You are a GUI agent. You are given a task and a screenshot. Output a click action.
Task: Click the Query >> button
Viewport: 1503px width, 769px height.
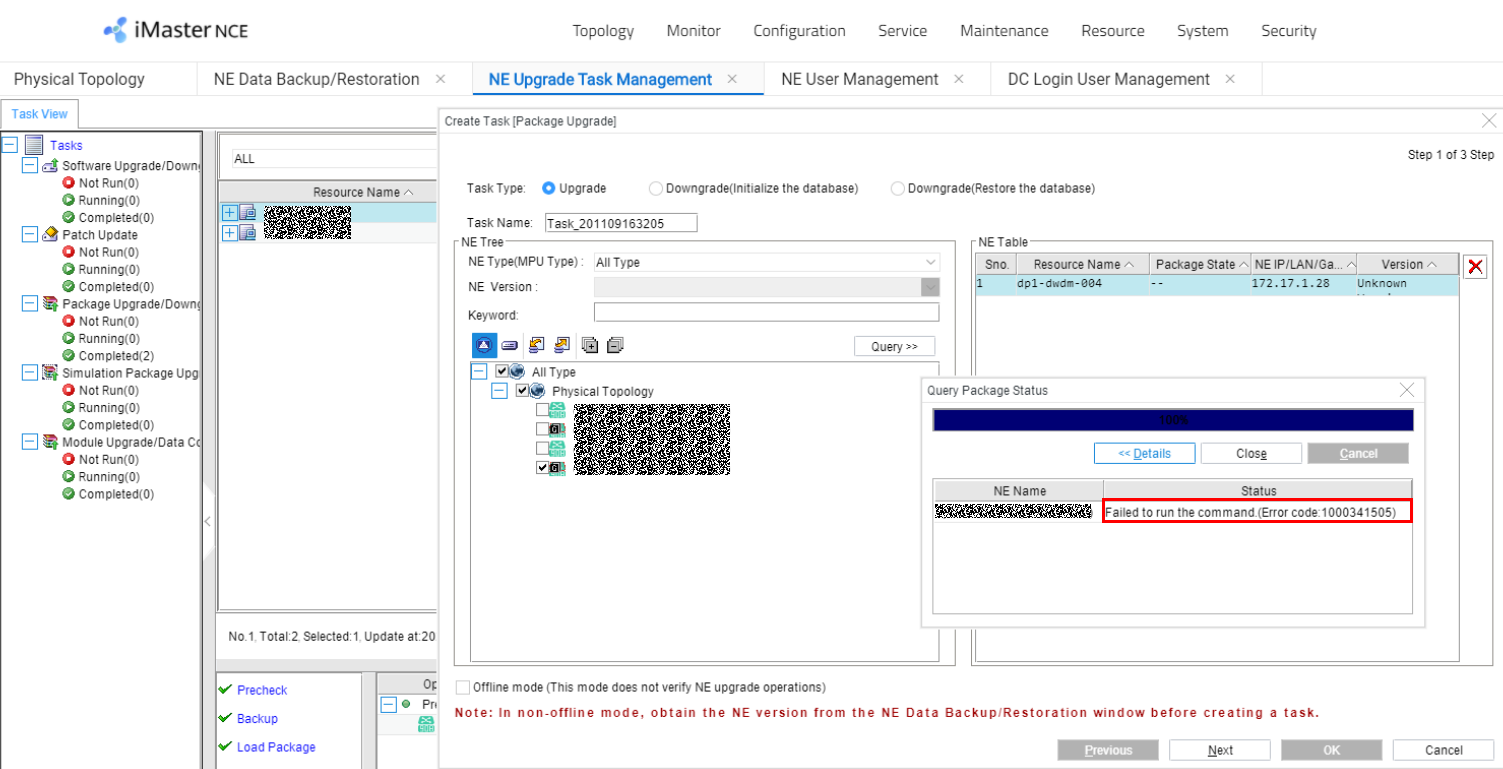pyautogui.click(x=894, y=347)
